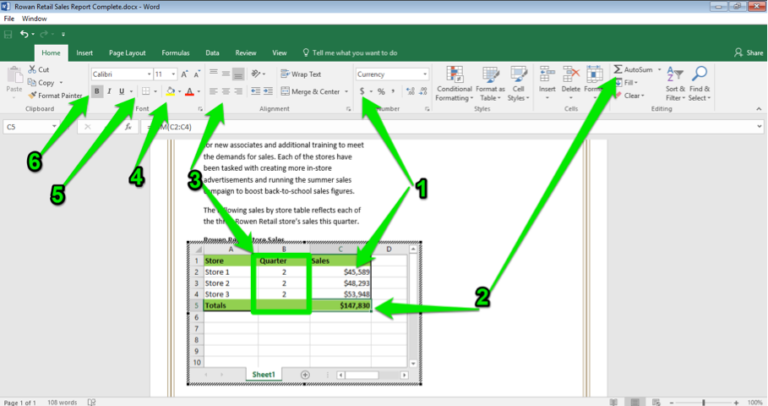Click Increase Decimal icon

tap(410, 91)
